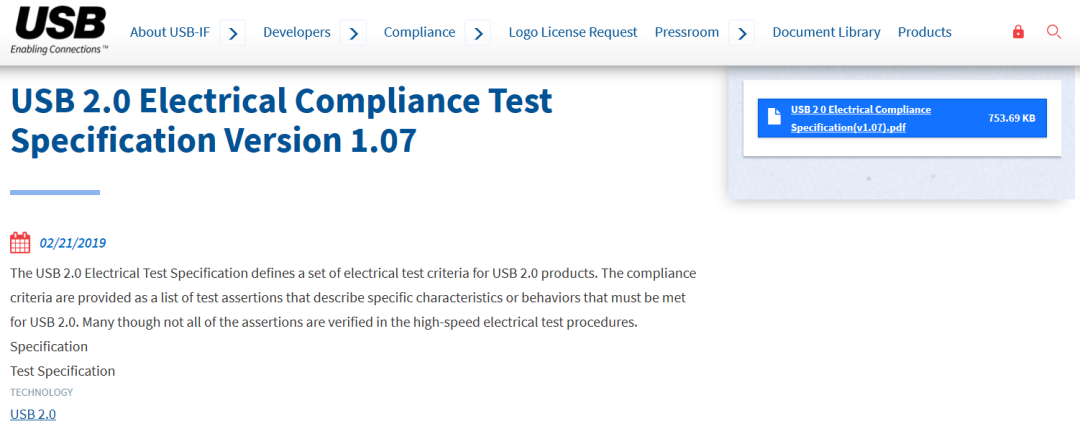Click the red calendar date icon
The image size is (1080, 429).
pyautogui.click(x=20, y=243)
